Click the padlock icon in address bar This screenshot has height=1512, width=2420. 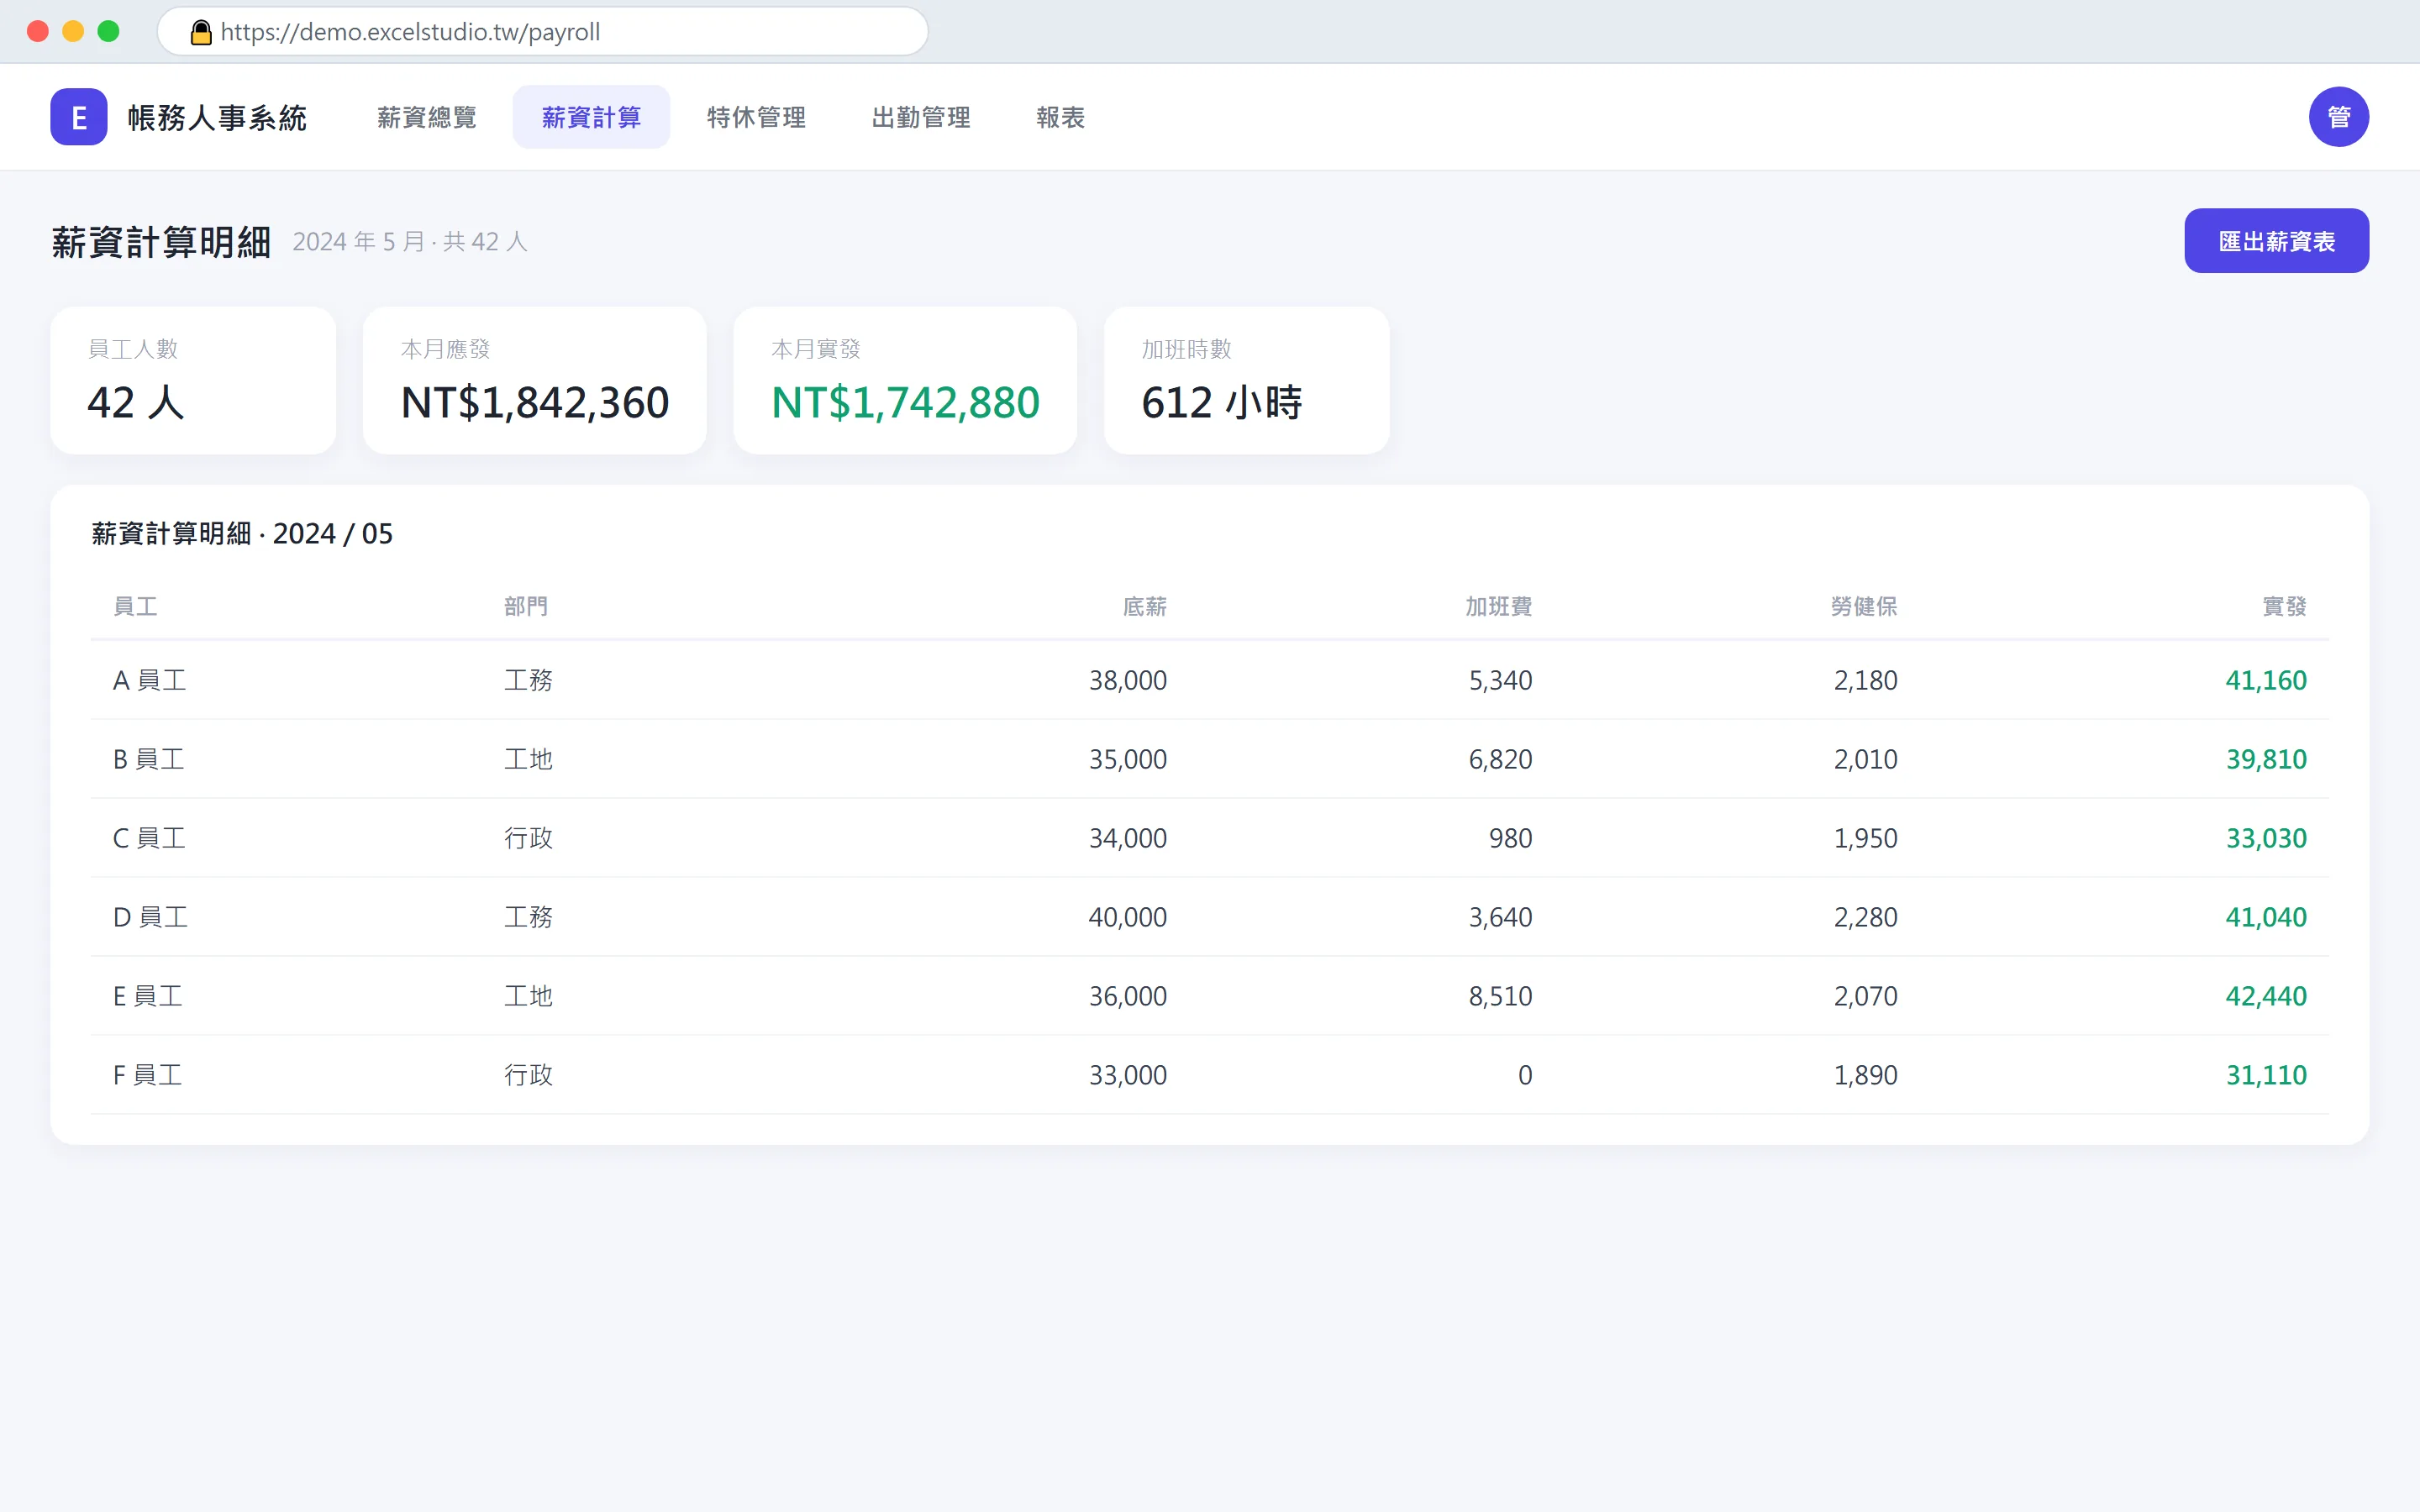pos(201,32)
